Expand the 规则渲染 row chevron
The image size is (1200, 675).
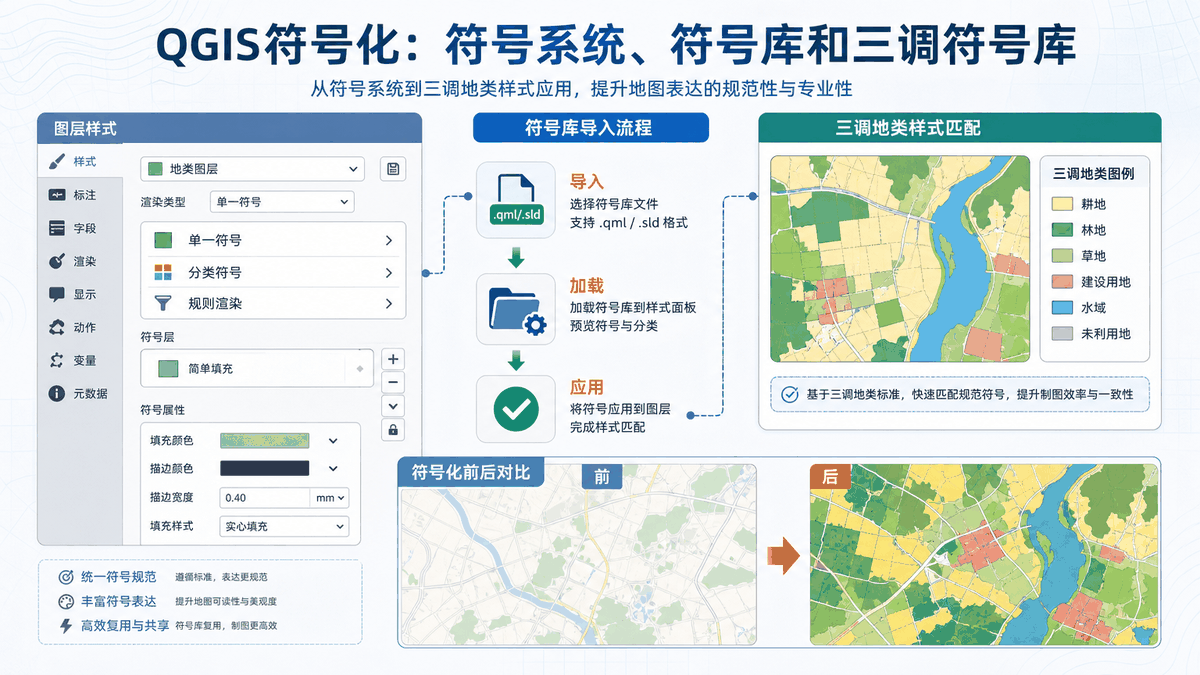point(388,303)
